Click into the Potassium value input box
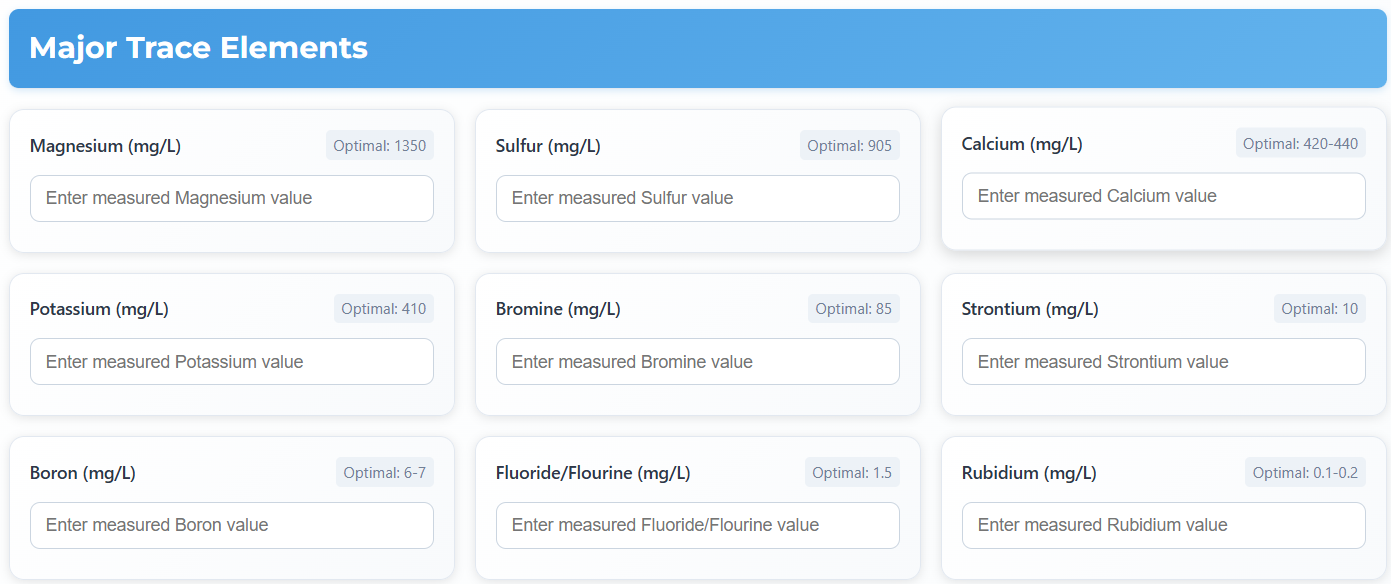Image resolution: width=1391 pixels, height=584 pixels. [231, 362]
